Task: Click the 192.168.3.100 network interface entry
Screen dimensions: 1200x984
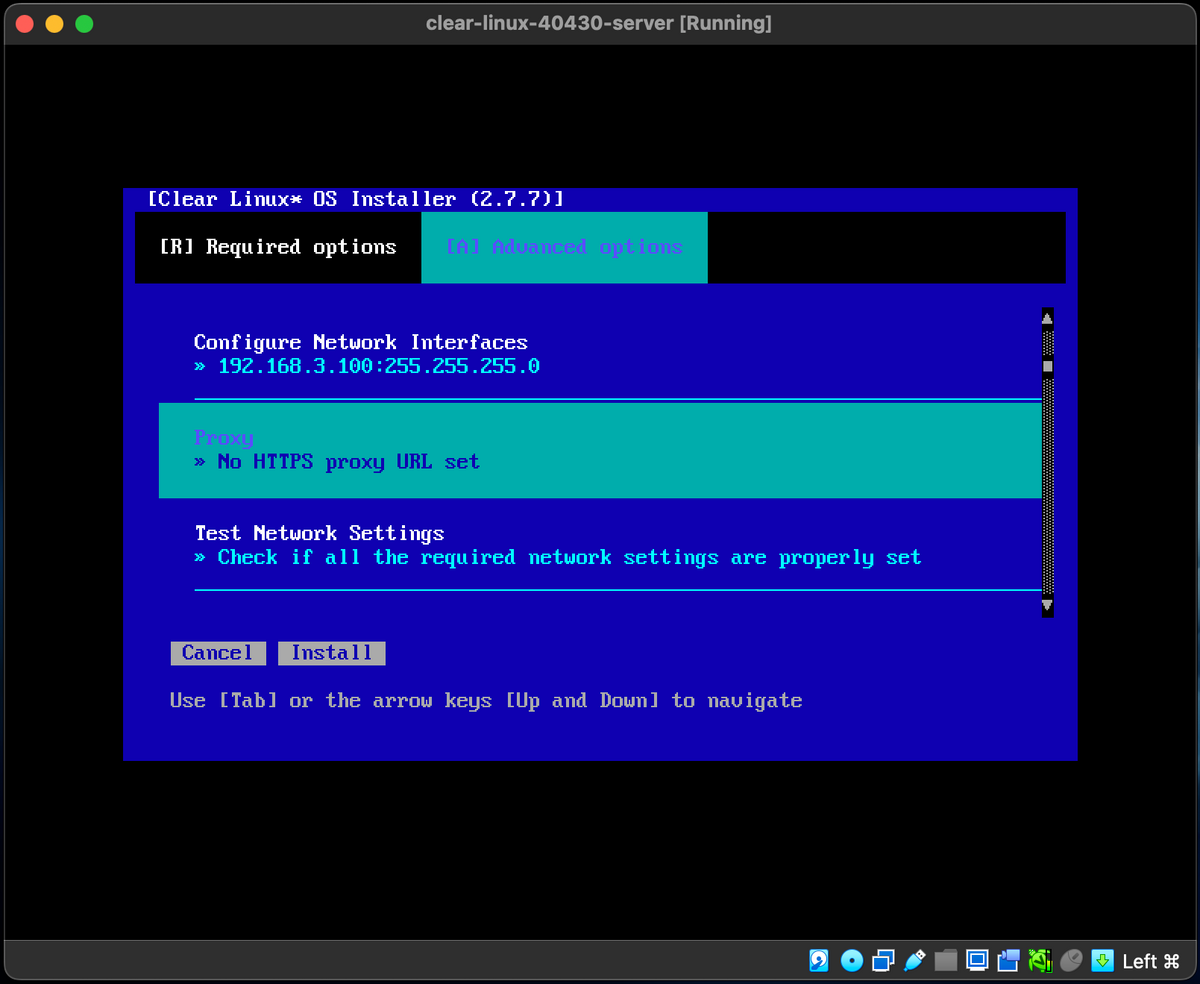Action: (378, 366)
